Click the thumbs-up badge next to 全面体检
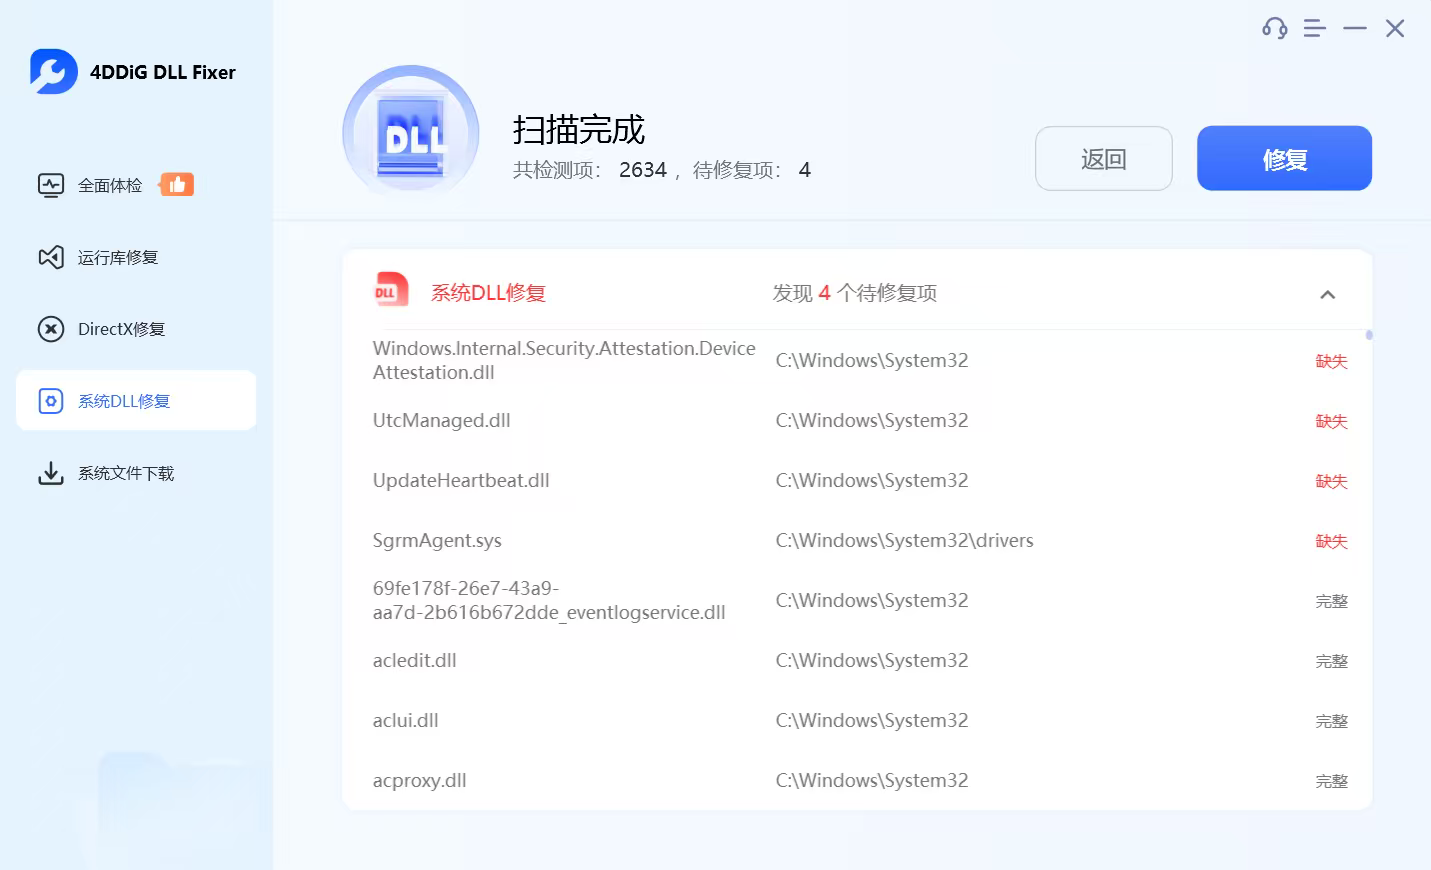This screenshot has height=870, width=1431. pyautogui.click(x=176, y=184)
